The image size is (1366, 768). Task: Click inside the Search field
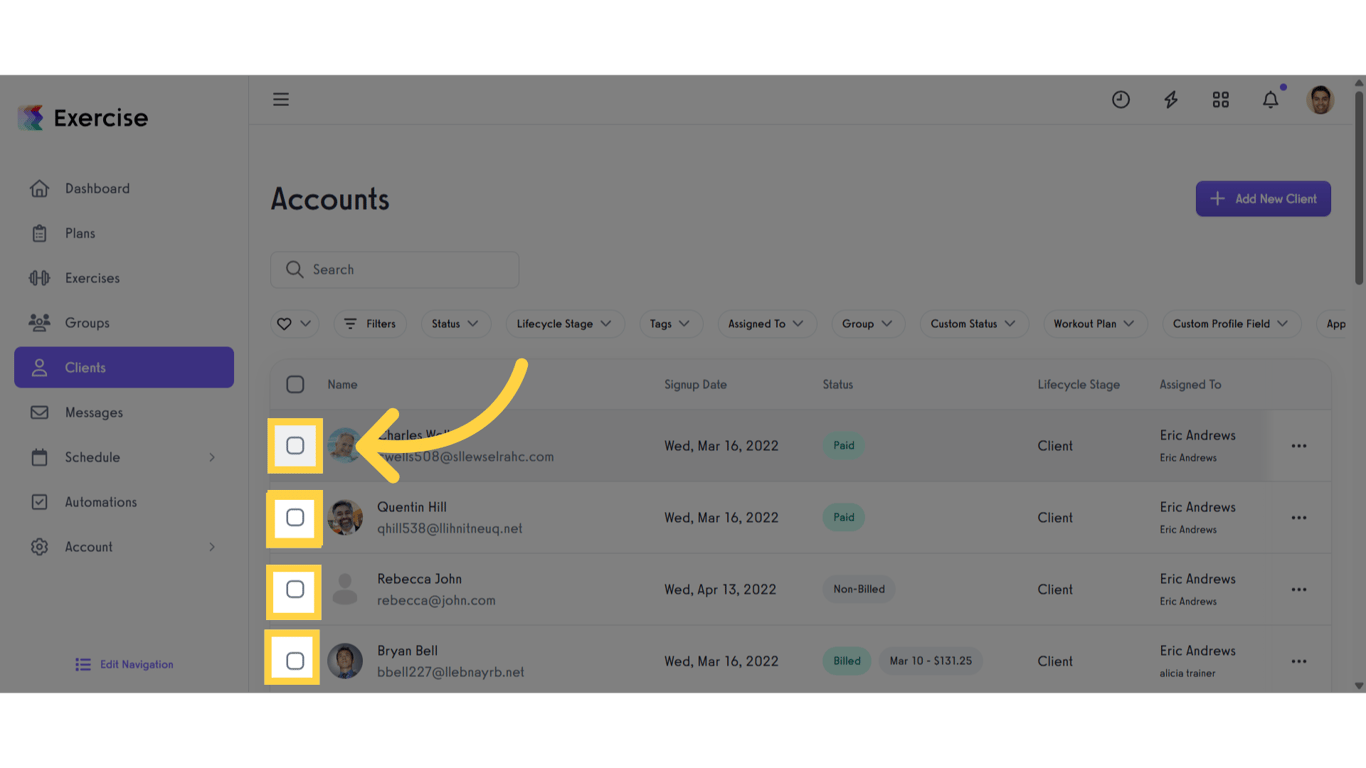(394, 269)
